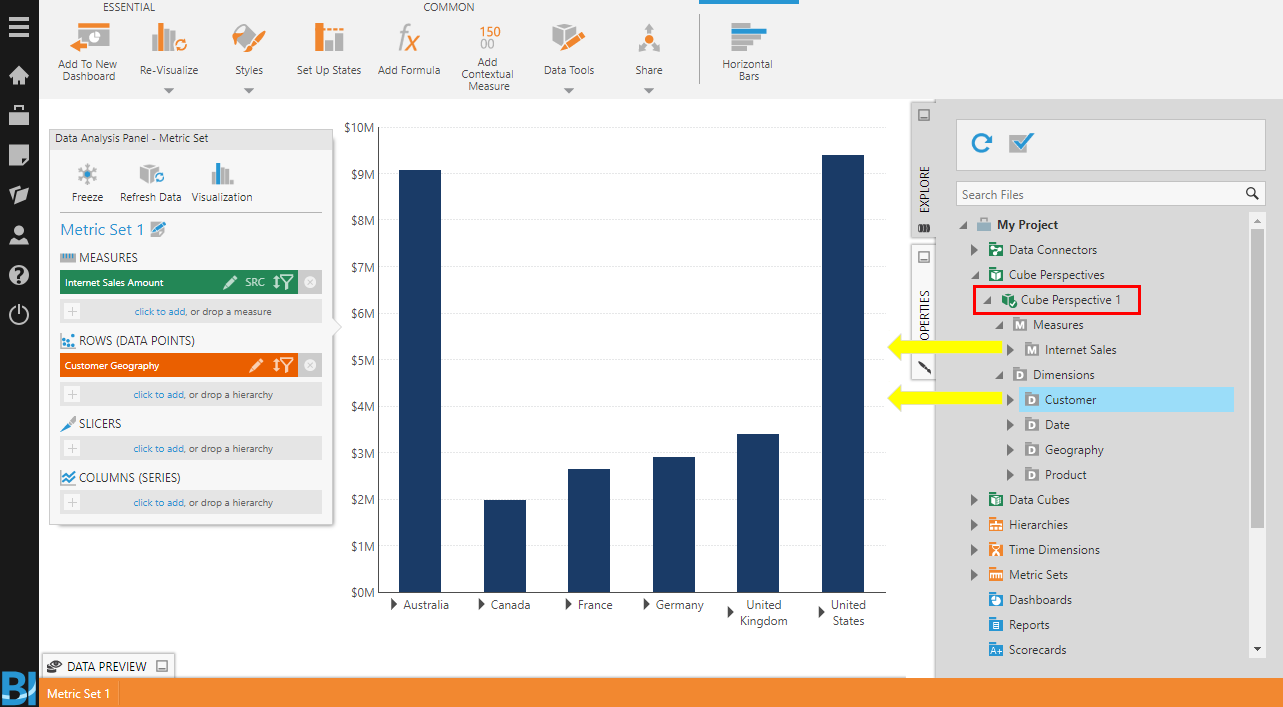This screenshot has height=707, width=1283.
Task: Remove the Customer Geography hierarchy
Action: pos(310,366)
